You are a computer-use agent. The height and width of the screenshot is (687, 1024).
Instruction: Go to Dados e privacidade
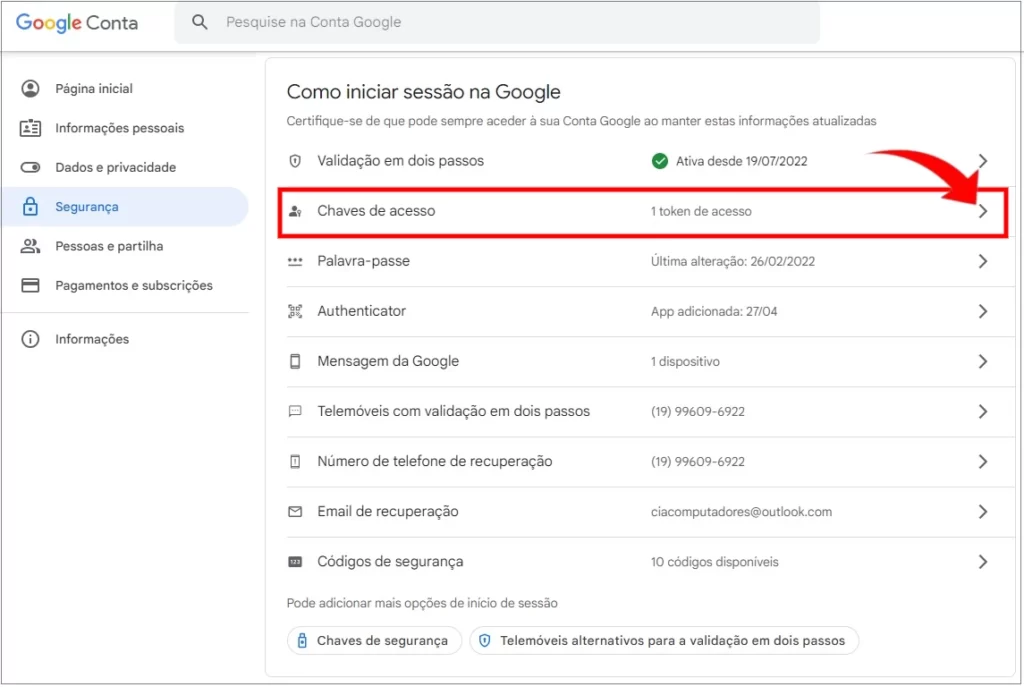116,167
